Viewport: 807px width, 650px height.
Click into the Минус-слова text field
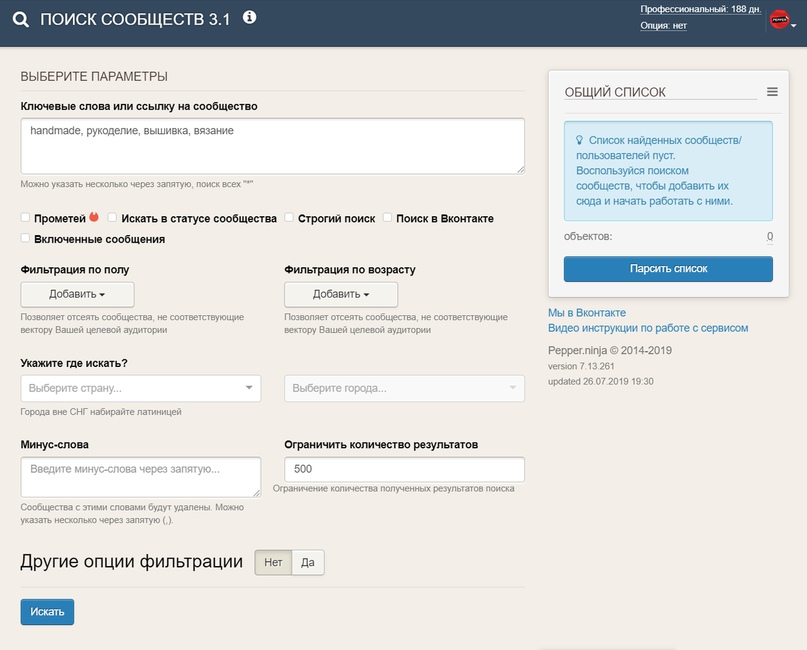click(140, 476)
